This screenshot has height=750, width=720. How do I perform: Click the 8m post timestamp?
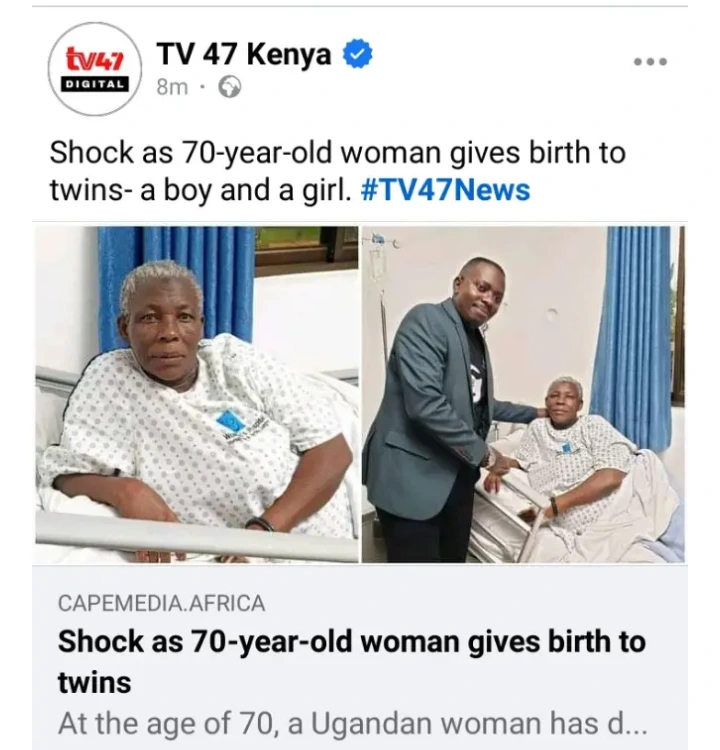click(x=172, y=88)
